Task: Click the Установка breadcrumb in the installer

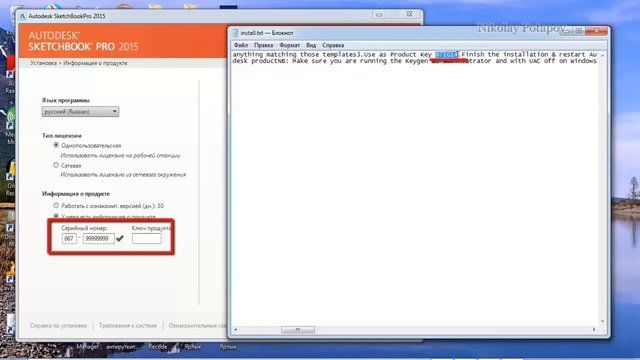Action: tap(43, 63)
